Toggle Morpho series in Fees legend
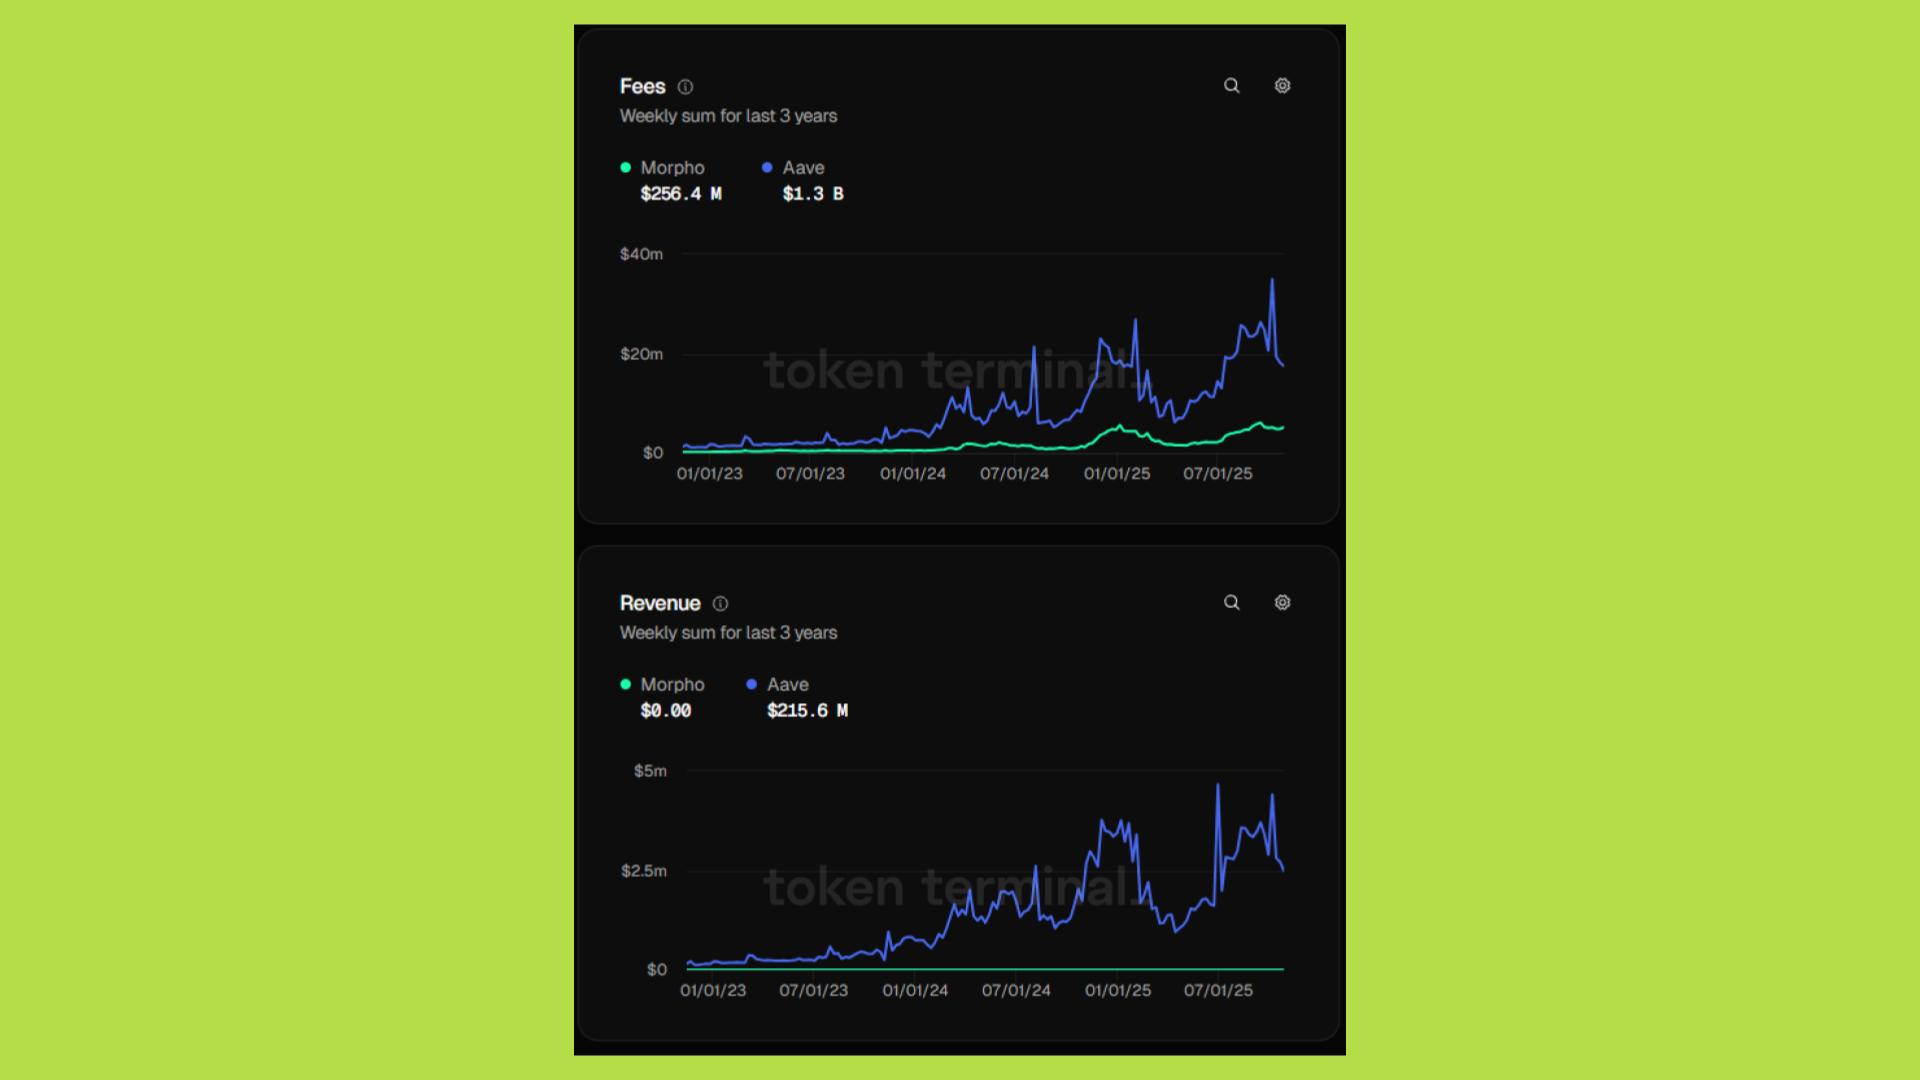The image size is (1920, 1080). pos(672,168)
